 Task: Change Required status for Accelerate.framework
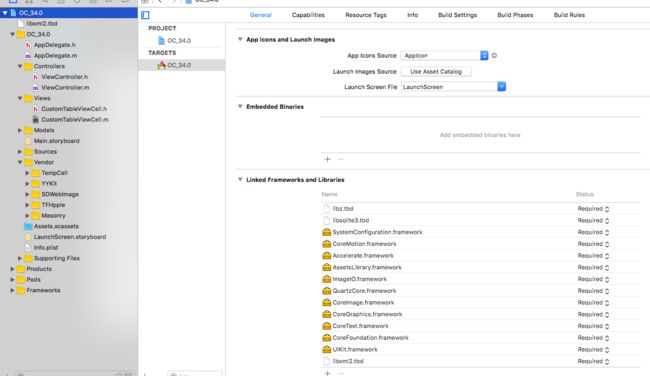pyautogui.click(x=593, y=256)
